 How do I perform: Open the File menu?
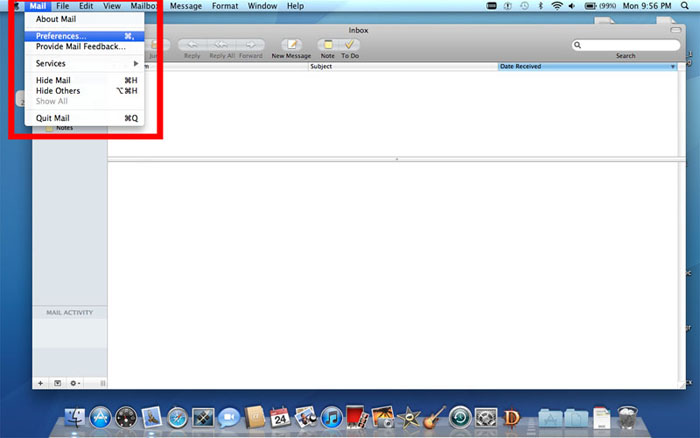pos(62,6)
